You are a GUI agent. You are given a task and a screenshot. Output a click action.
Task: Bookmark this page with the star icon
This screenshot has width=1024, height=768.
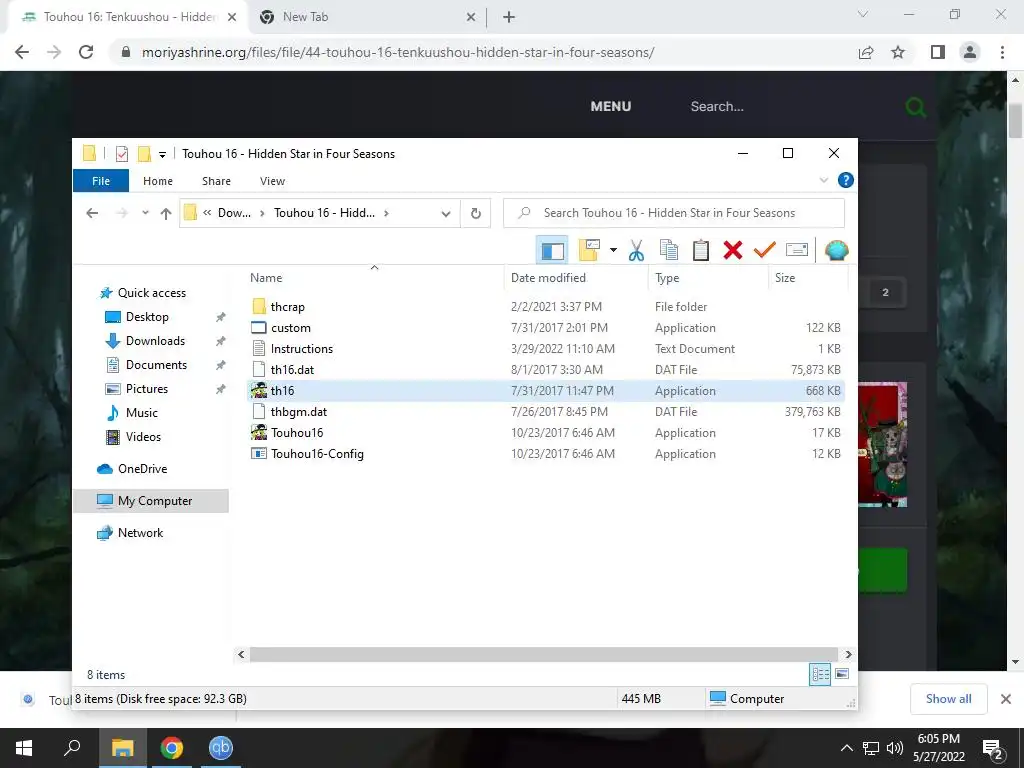898,52
